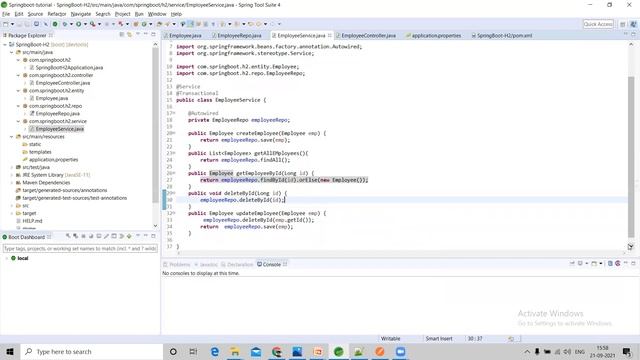This screenshot has width=640, height=360.
Task: Switch to Problems tab
Action: coord(177,264)
